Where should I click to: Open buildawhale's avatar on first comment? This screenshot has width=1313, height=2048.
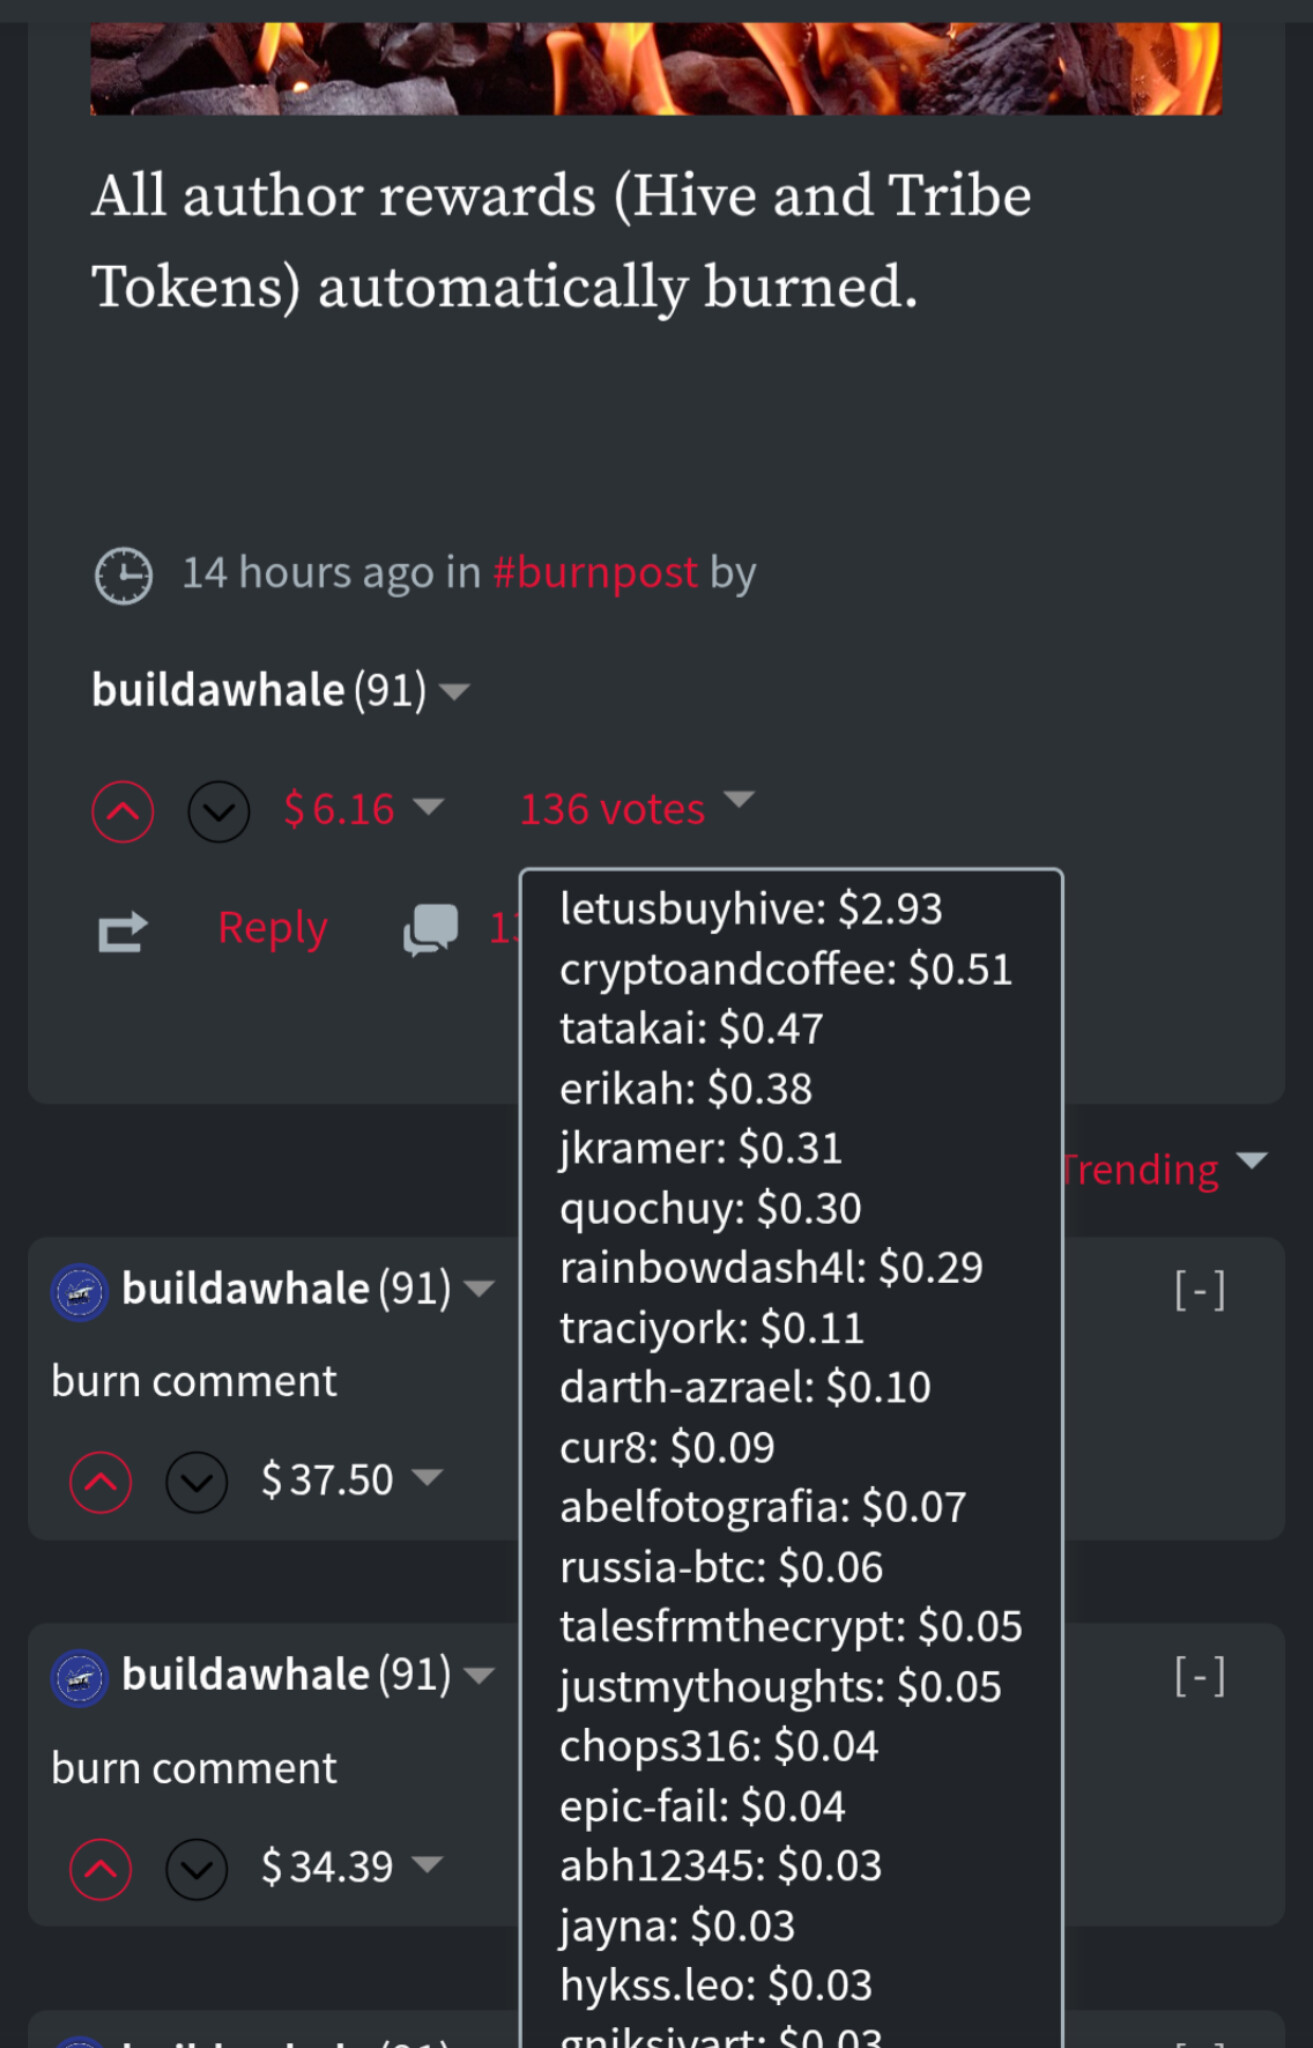click(79, 1292)
